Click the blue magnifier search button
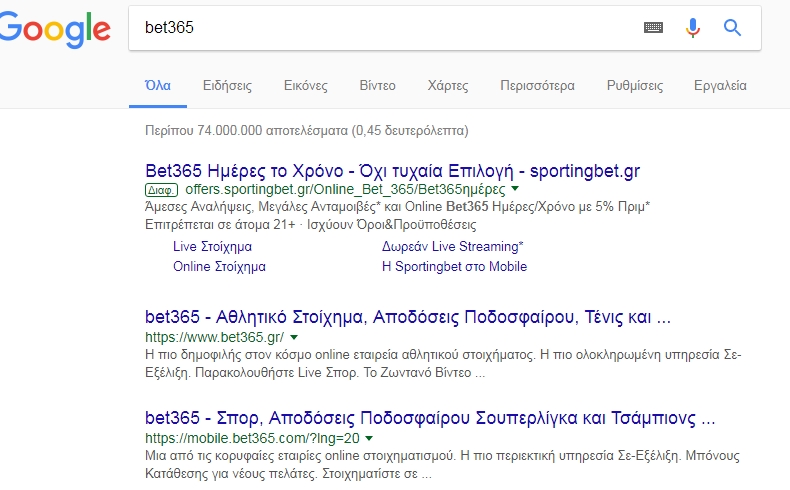Image resolution: width=790 pixels, height=490 pixels. [x=732, y=28]
